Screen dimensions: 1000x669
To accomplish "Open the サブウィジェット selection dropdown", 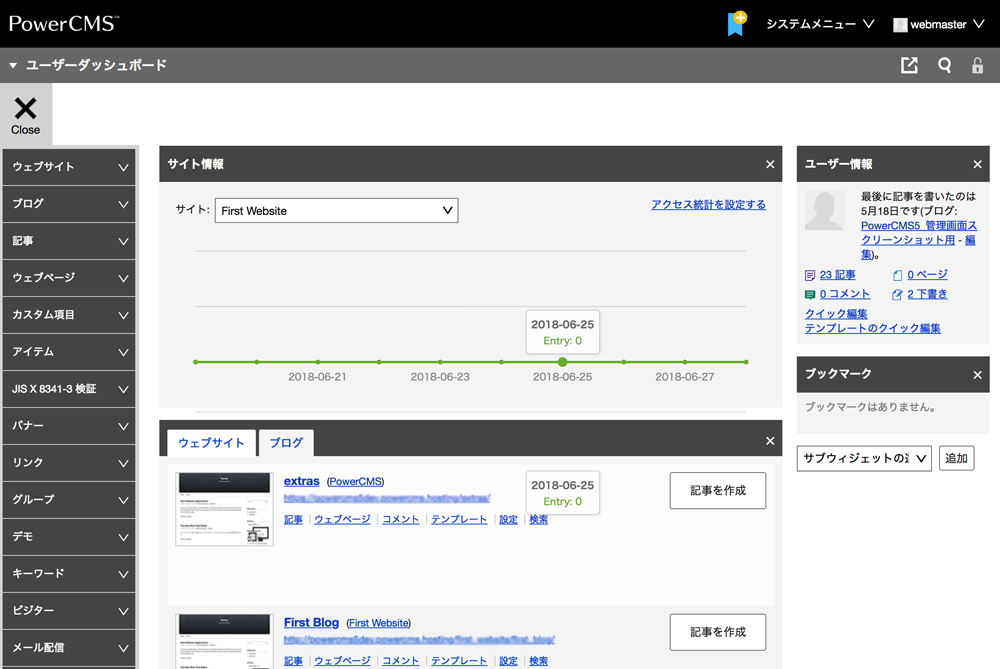I will (x=863, y=457).
